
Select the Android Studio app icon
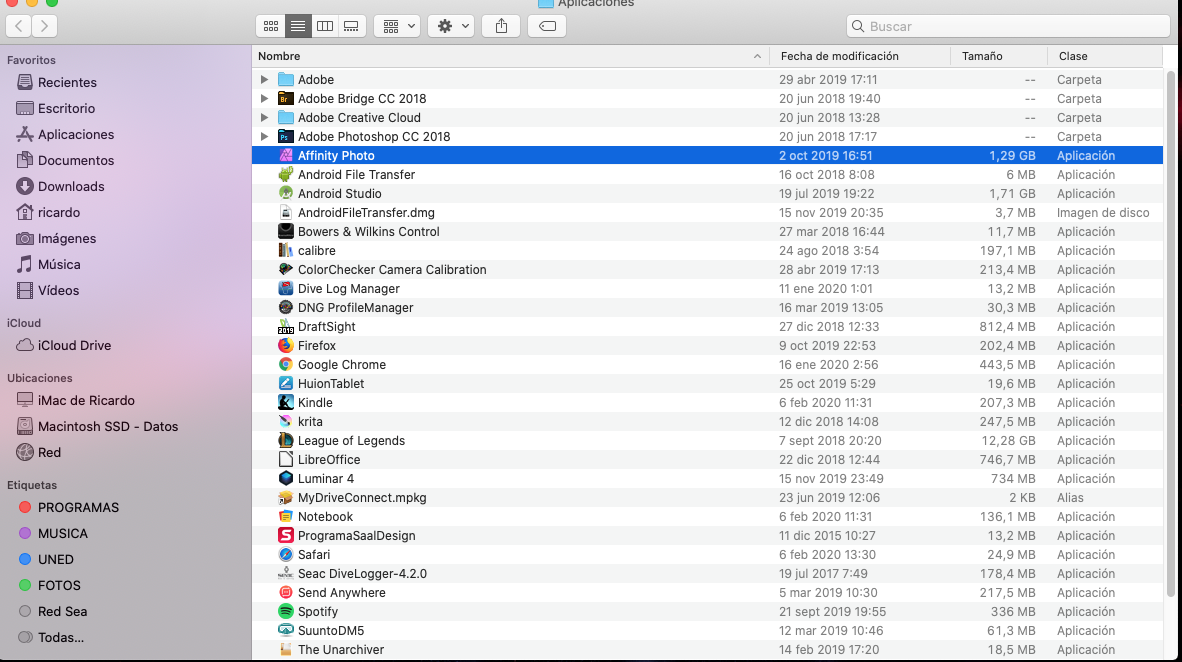coord(286,194)
